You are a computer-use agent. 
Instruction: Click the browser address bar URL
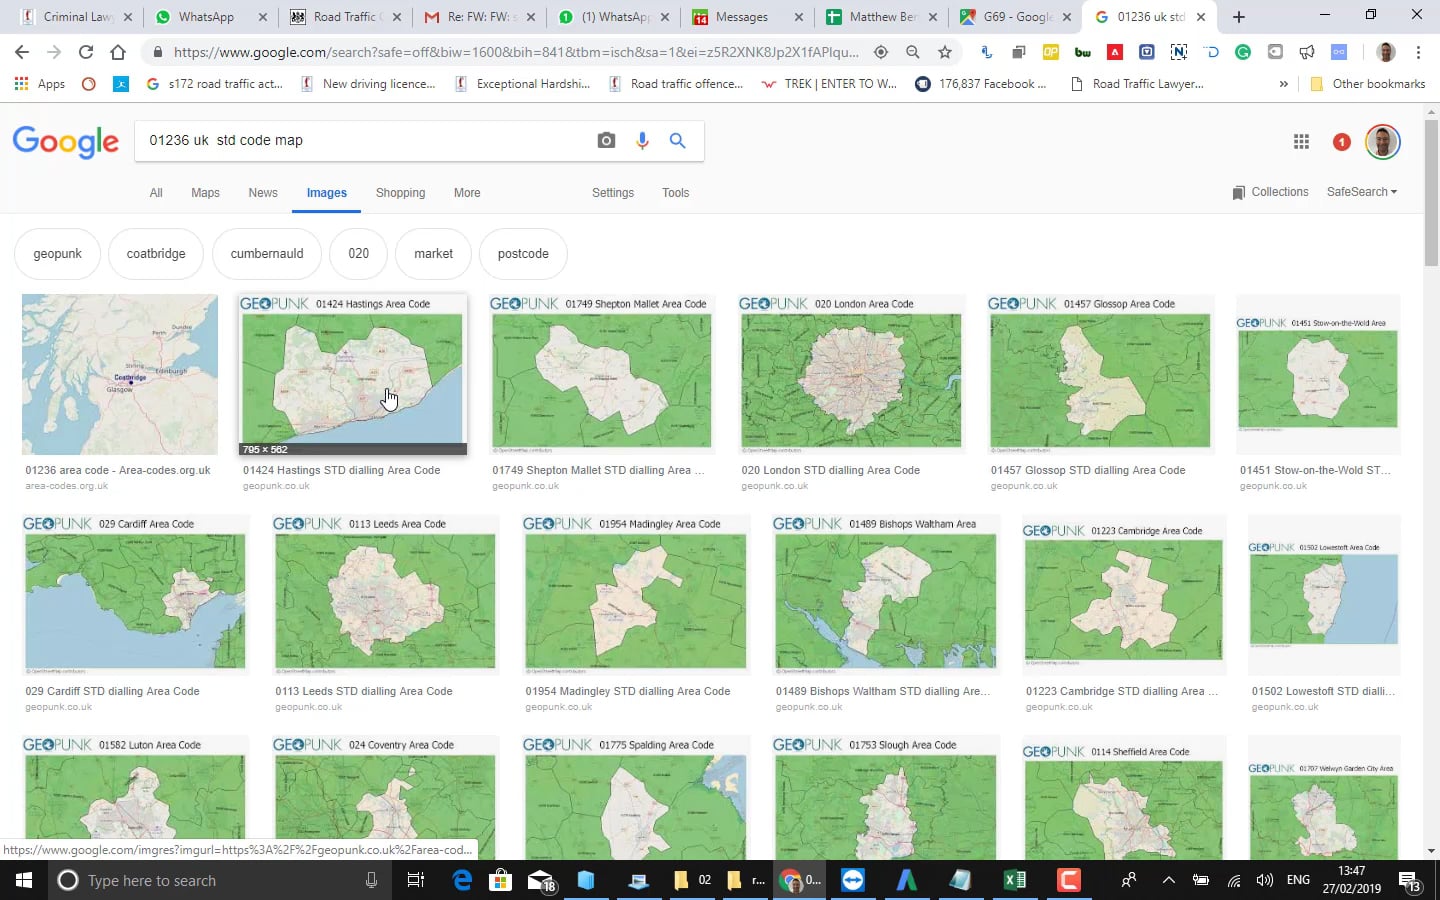click(x=515, y=52)
